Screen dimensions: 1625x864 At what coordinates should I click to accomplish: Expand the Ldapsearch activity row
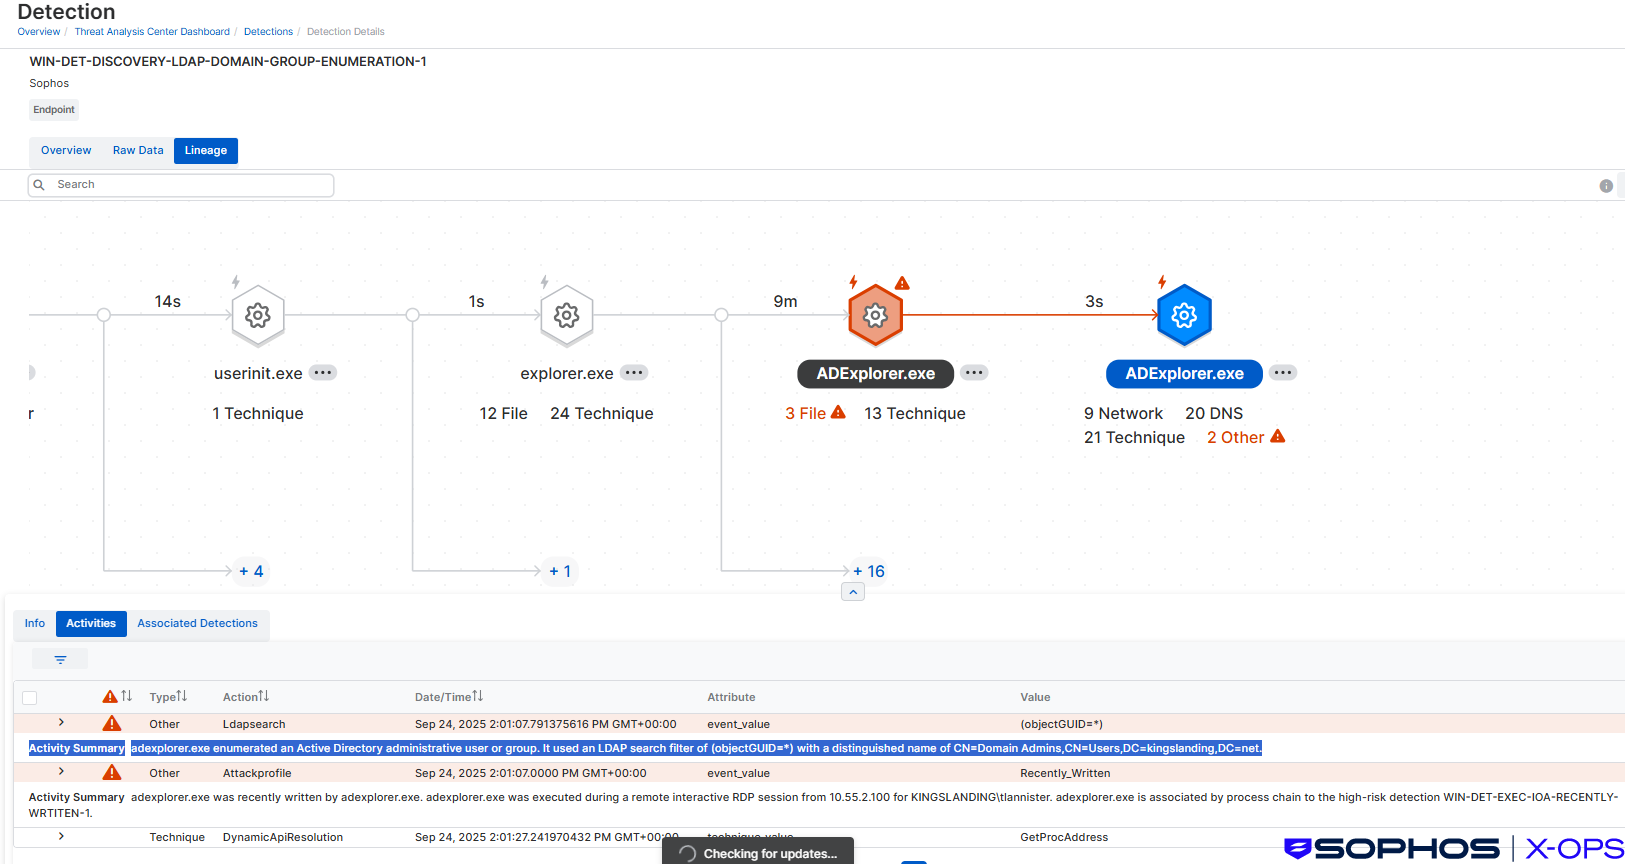[x=61, y=722]
